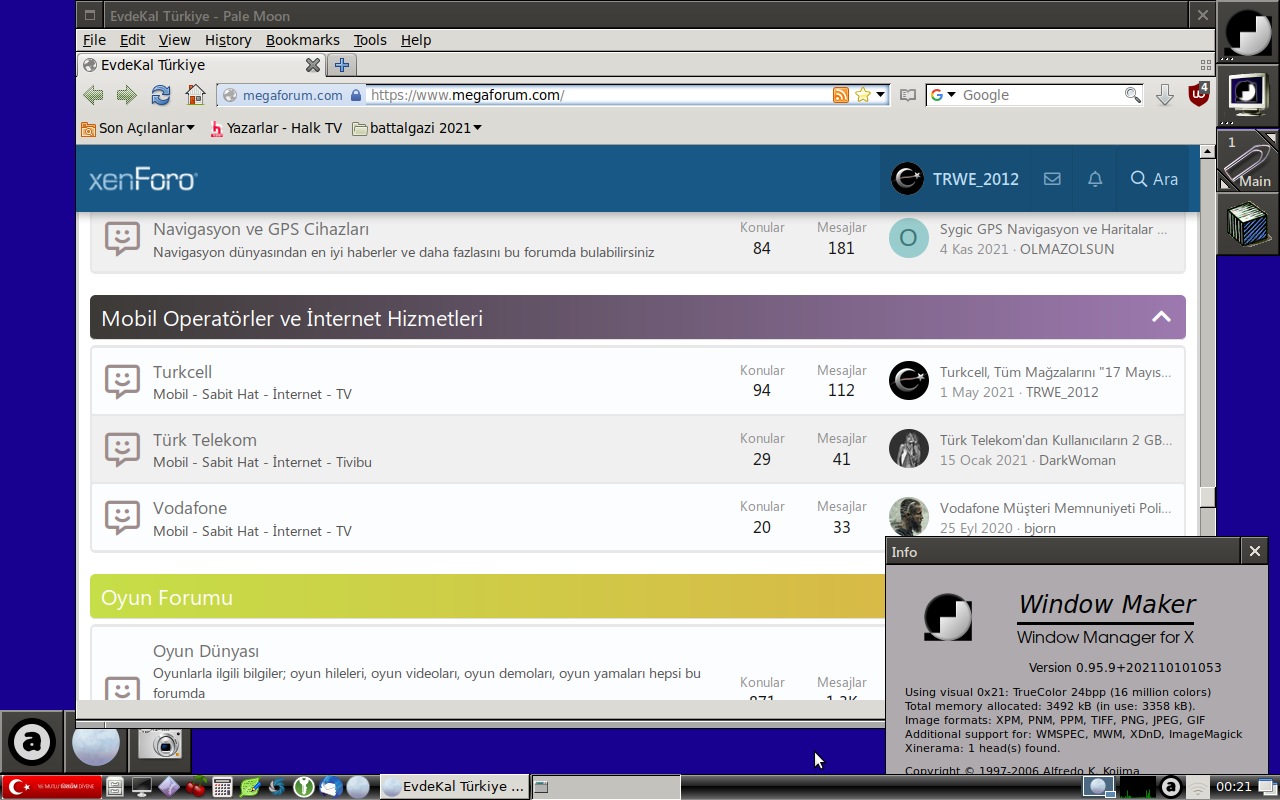Click the wifi network tray icon
1280x800 pixels.
[x=1197, y=788]
